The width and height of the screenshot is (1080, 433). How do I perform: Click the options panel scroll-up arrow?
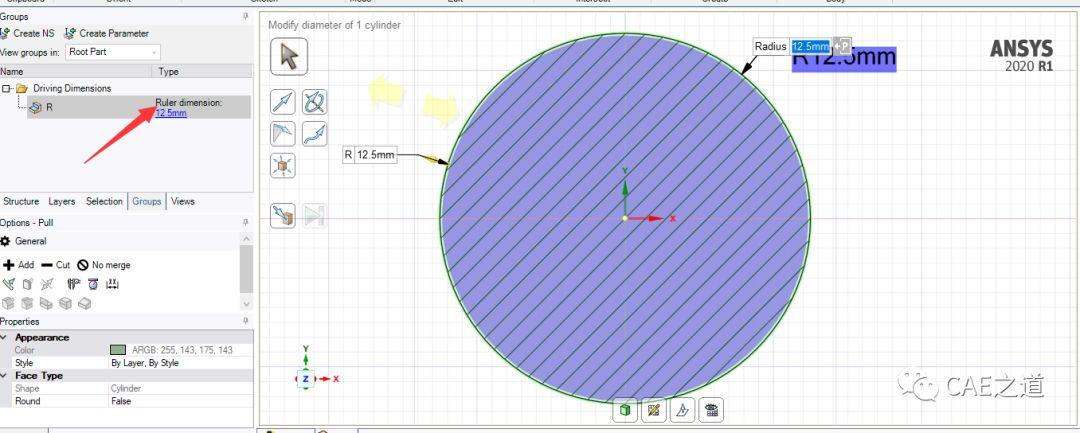pyautogui.click(x=247, y=239)
